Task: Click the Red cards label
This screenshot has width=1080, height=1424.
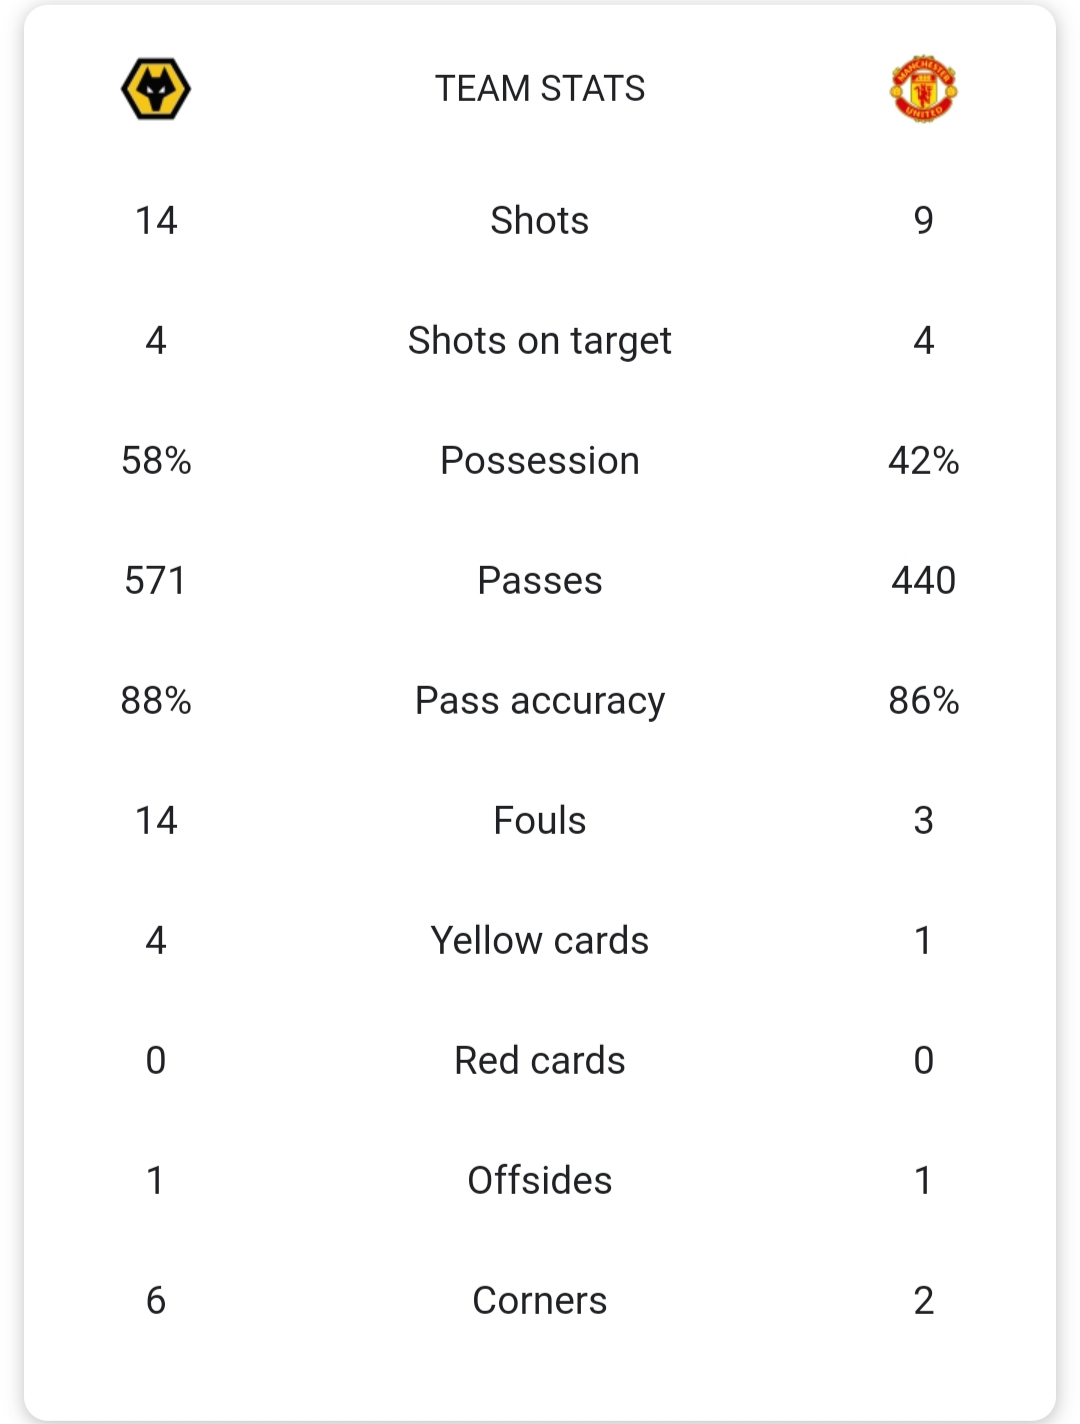Action: pos(540,1061)
